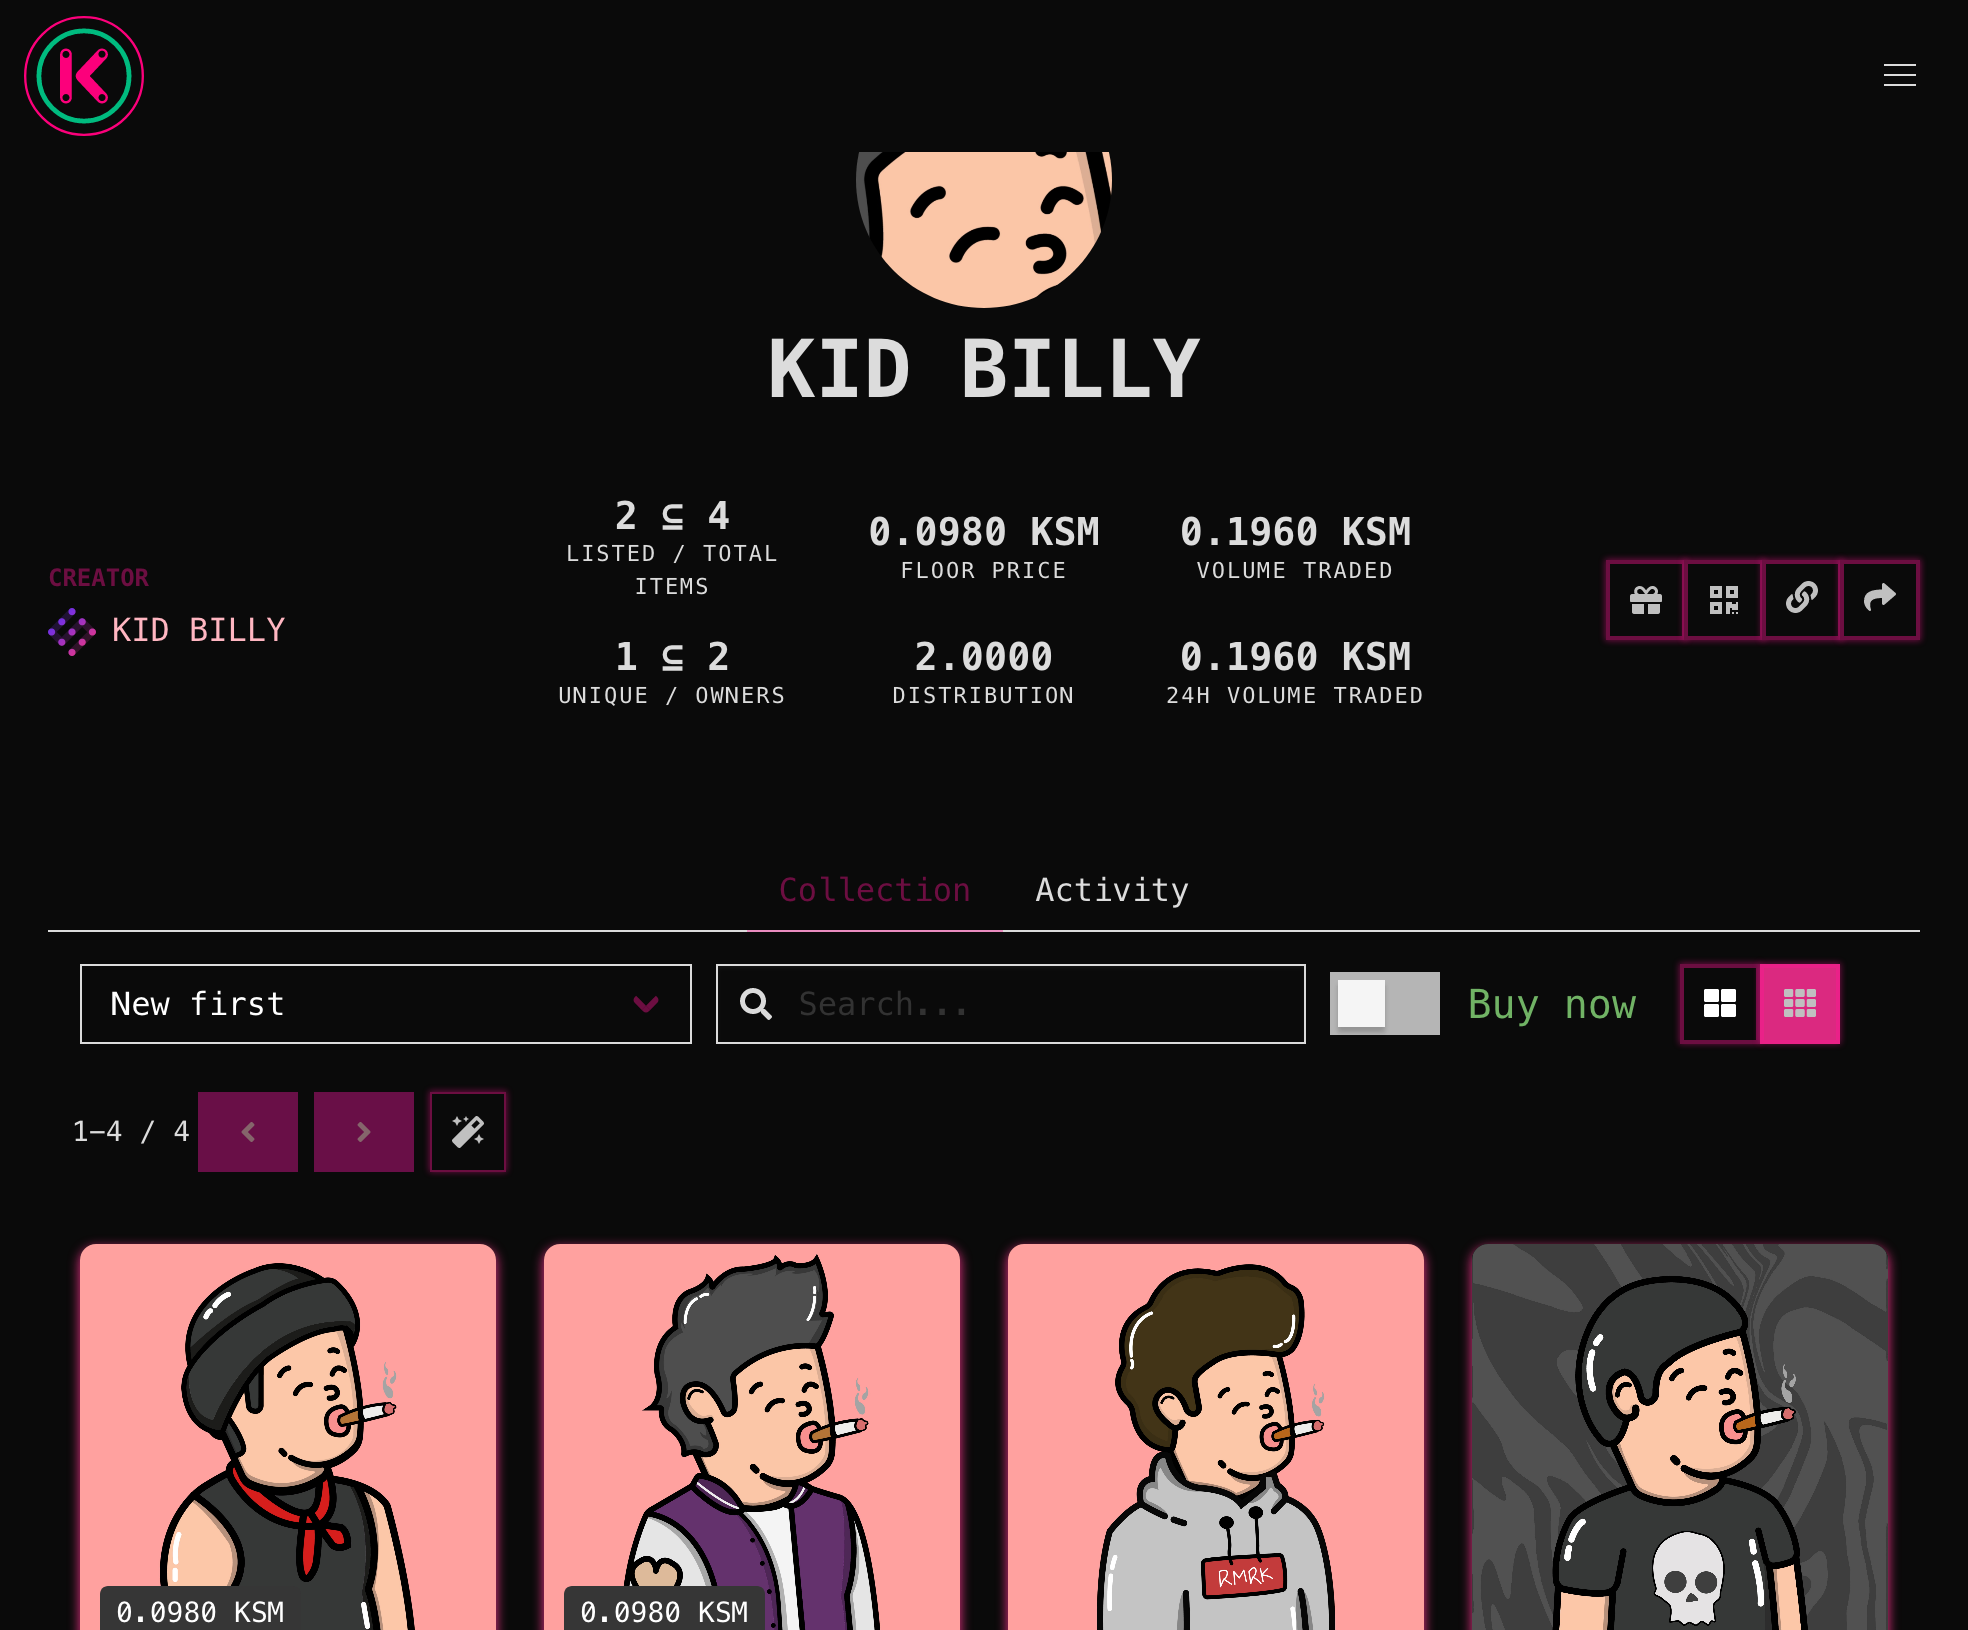Go to next page of items
The height and width of the screenshot is (1630, 1968).
click(364, 1131)
